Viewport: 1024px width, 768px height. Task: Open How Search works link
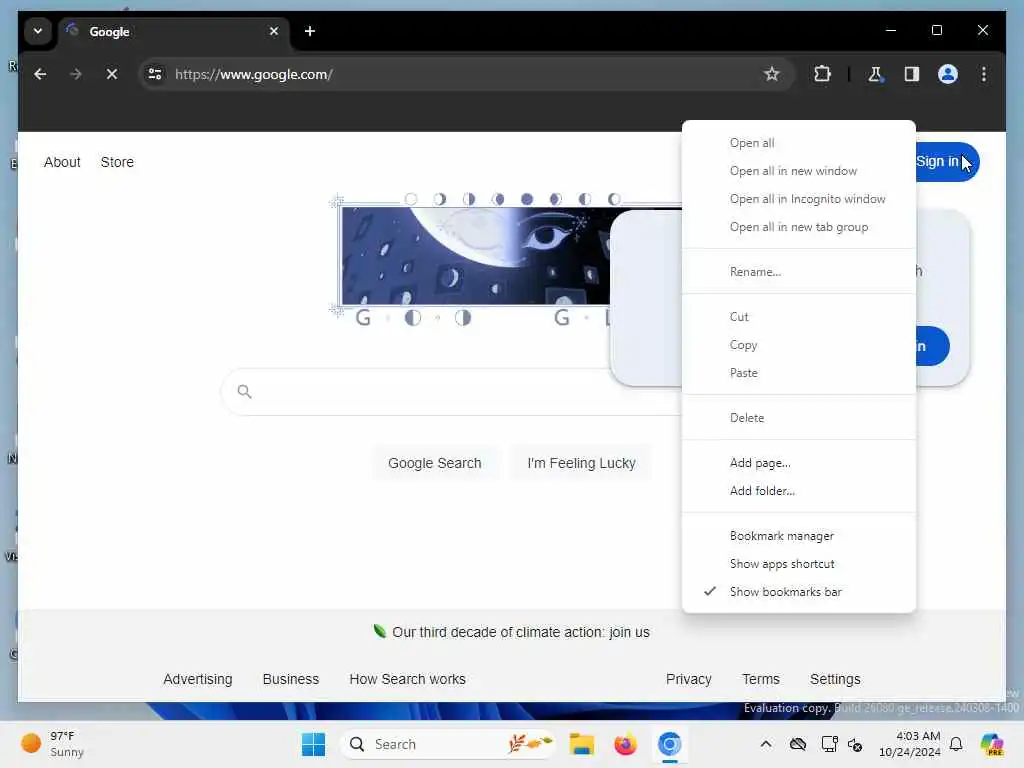click(408, 679)
